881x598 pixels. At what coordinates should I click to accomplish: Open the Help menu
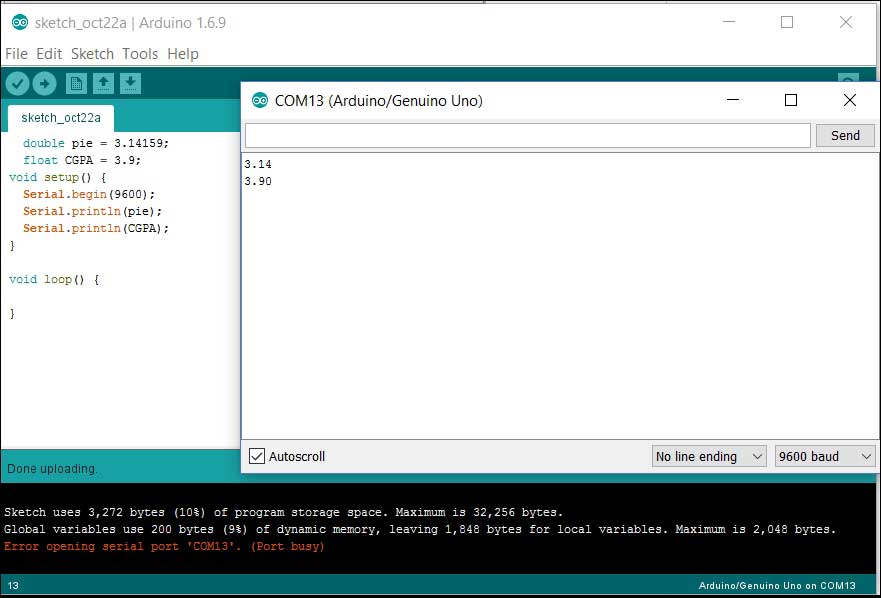pos(183,54)
